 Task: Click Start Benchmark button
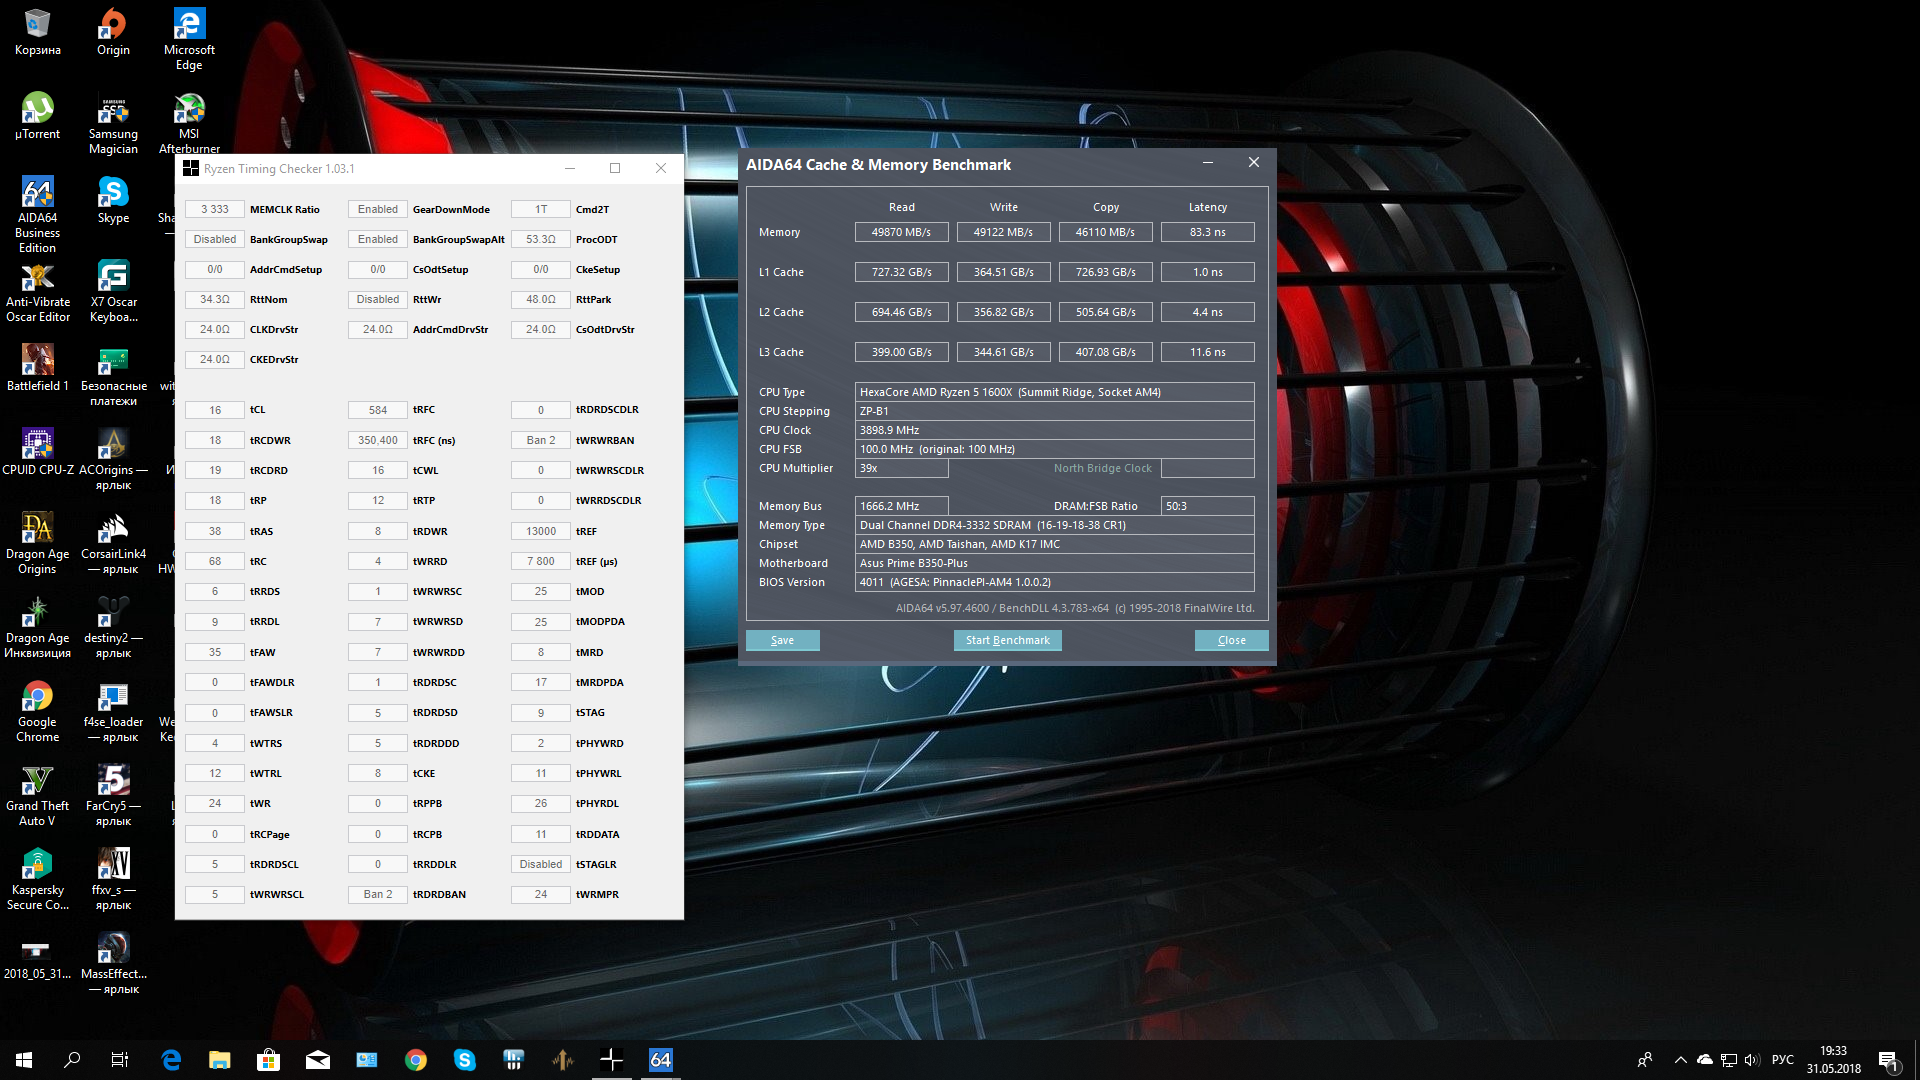point(1007,640)
